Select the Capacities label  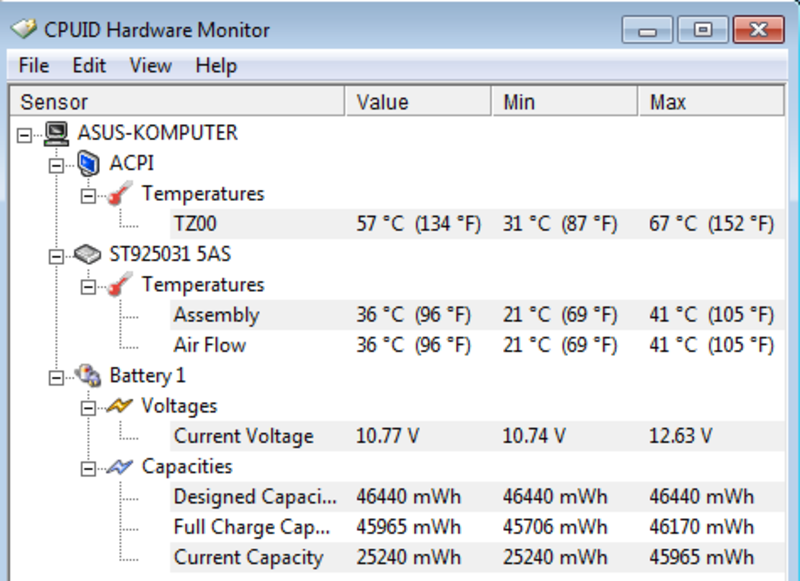187,467
